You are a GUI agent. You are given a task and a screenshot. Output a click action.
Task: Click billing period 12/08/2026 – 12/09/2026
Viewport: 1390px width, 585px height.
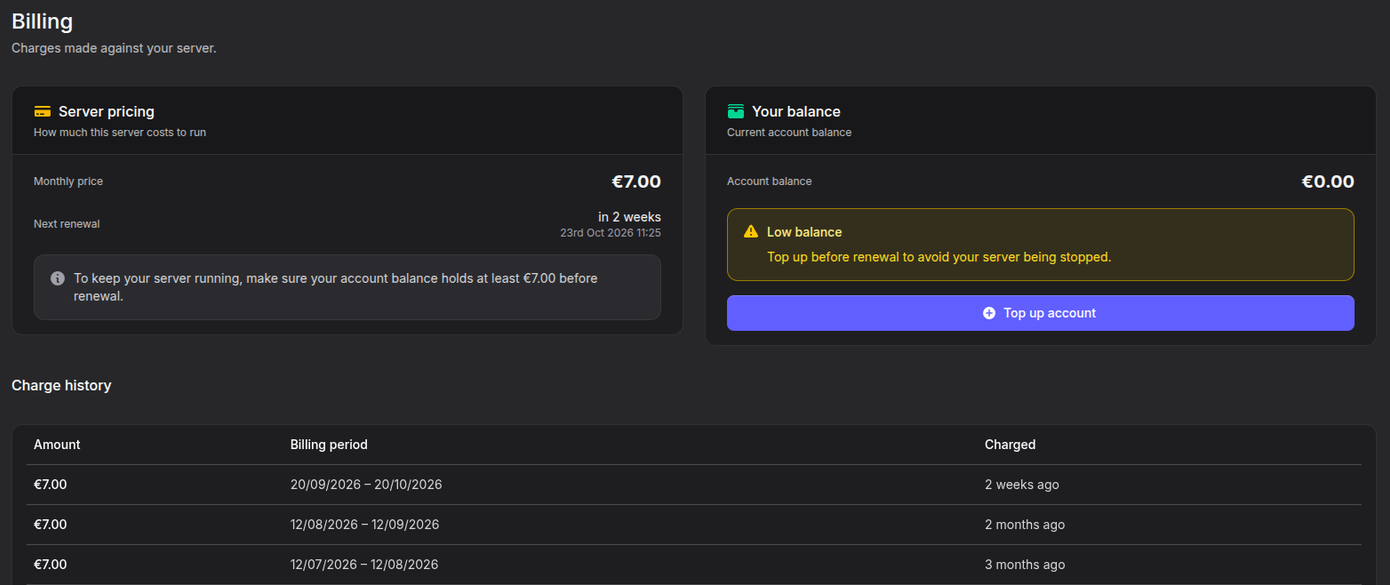[x=365, y=524]
